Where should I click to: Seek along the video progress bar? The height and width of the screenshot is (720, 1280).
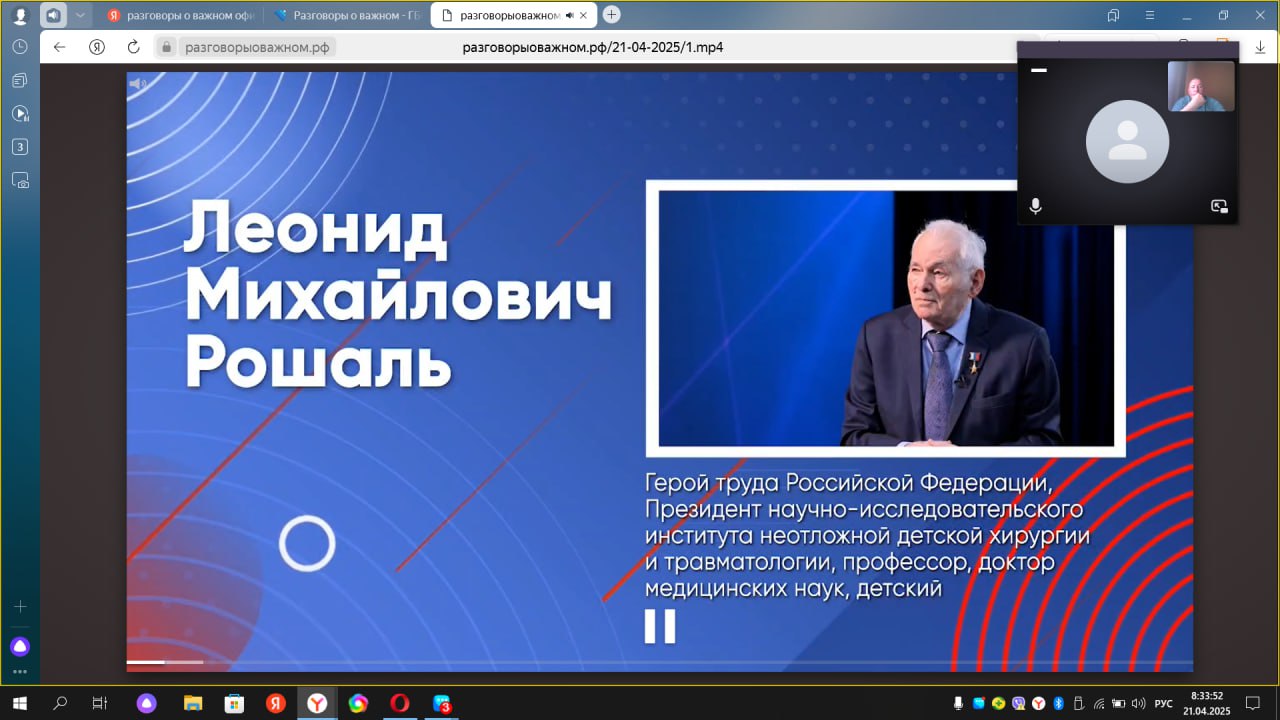click(x=659, y=662)
